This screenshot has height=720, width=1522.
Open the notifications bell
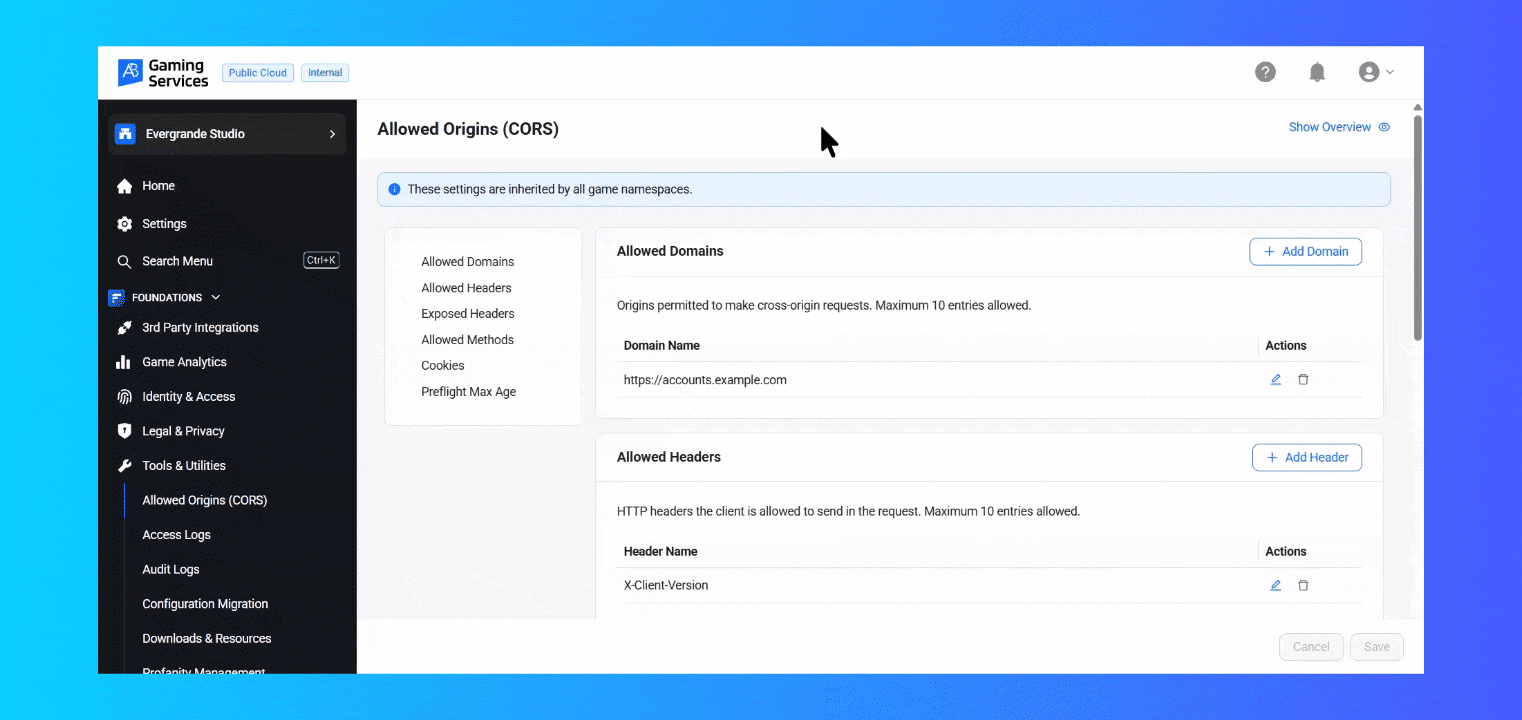[1317, 72]
